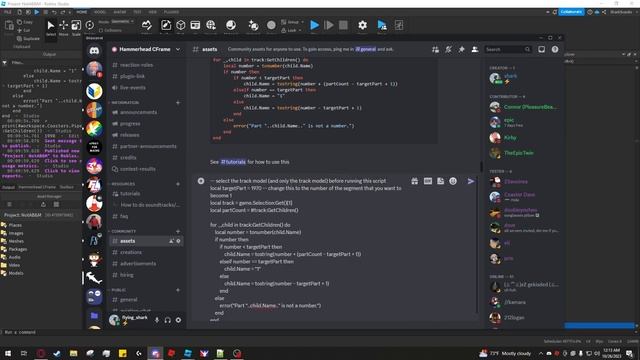Switch to the PLUGINS ribbon tab

click(x=171, y=12)
